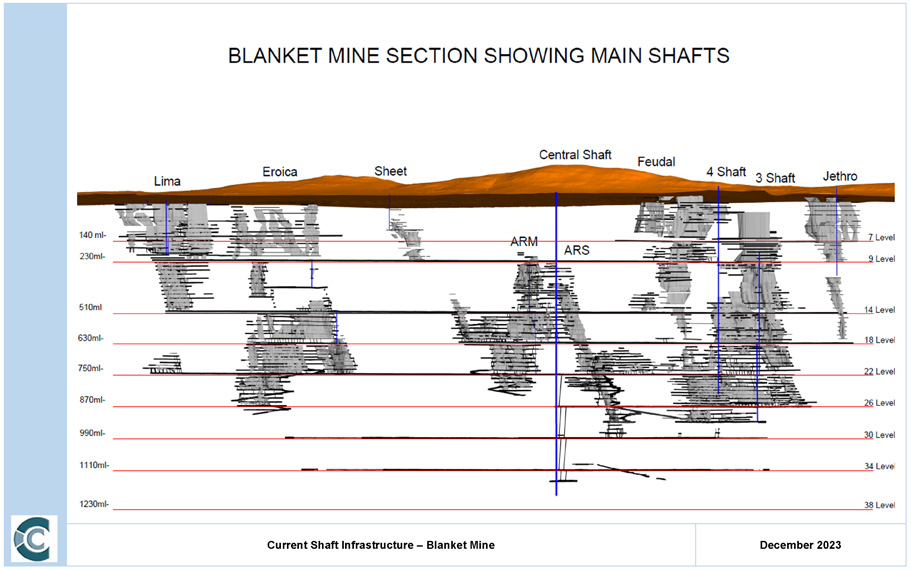The image size is (911, 570).
Task: Click the Current Shaft Infrastructure caption
Action: [381, 545]
